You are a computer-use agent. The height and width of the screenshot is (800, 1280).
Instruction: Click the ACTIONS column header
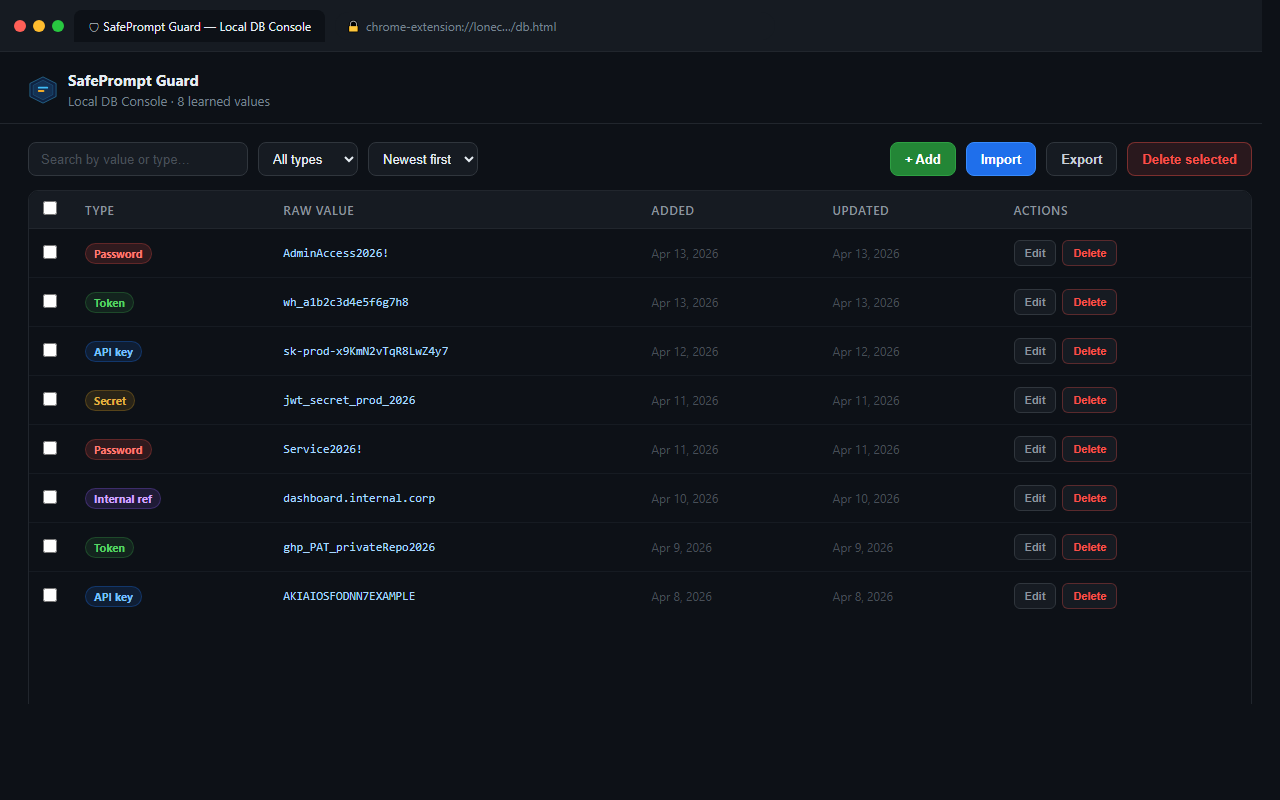1040,211
